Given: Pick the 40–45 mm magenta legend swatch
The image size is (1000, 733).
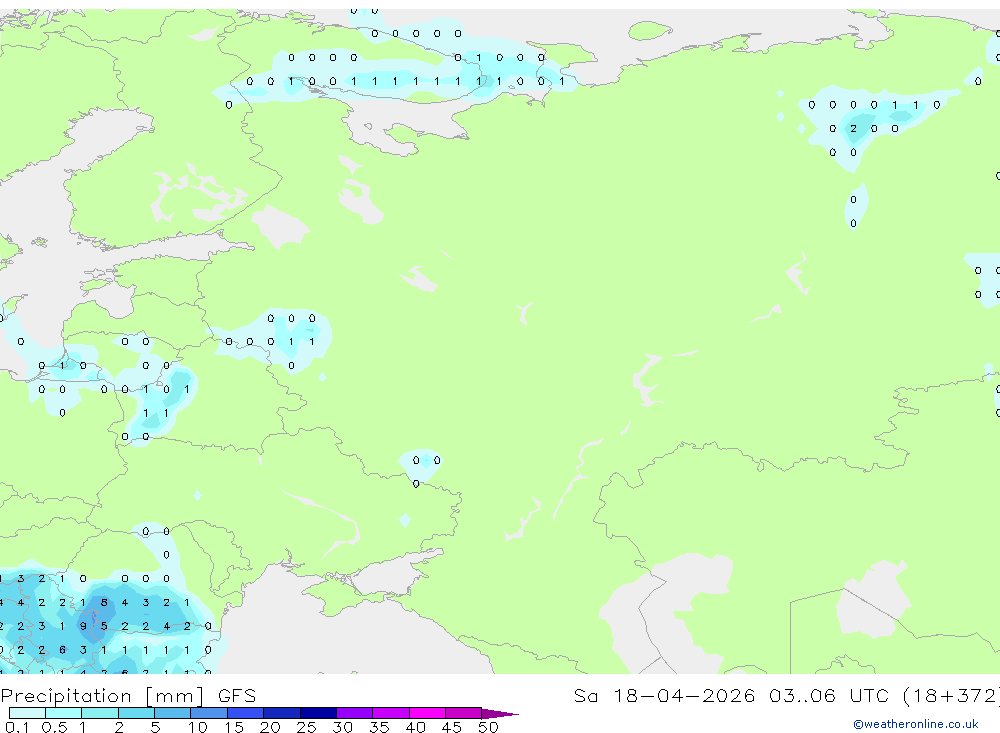Looking at the screenshot, I should pos(427,713).
